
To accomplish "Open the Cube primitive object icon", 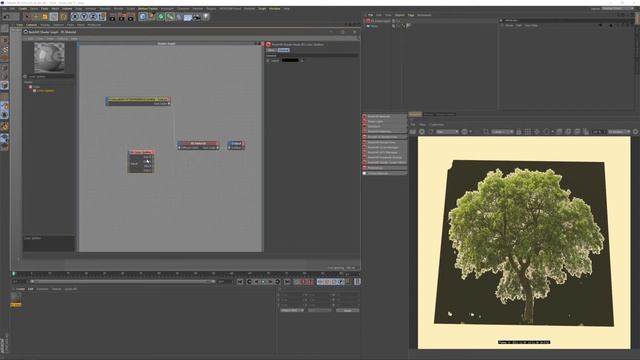I will click(x=142, y=17).
